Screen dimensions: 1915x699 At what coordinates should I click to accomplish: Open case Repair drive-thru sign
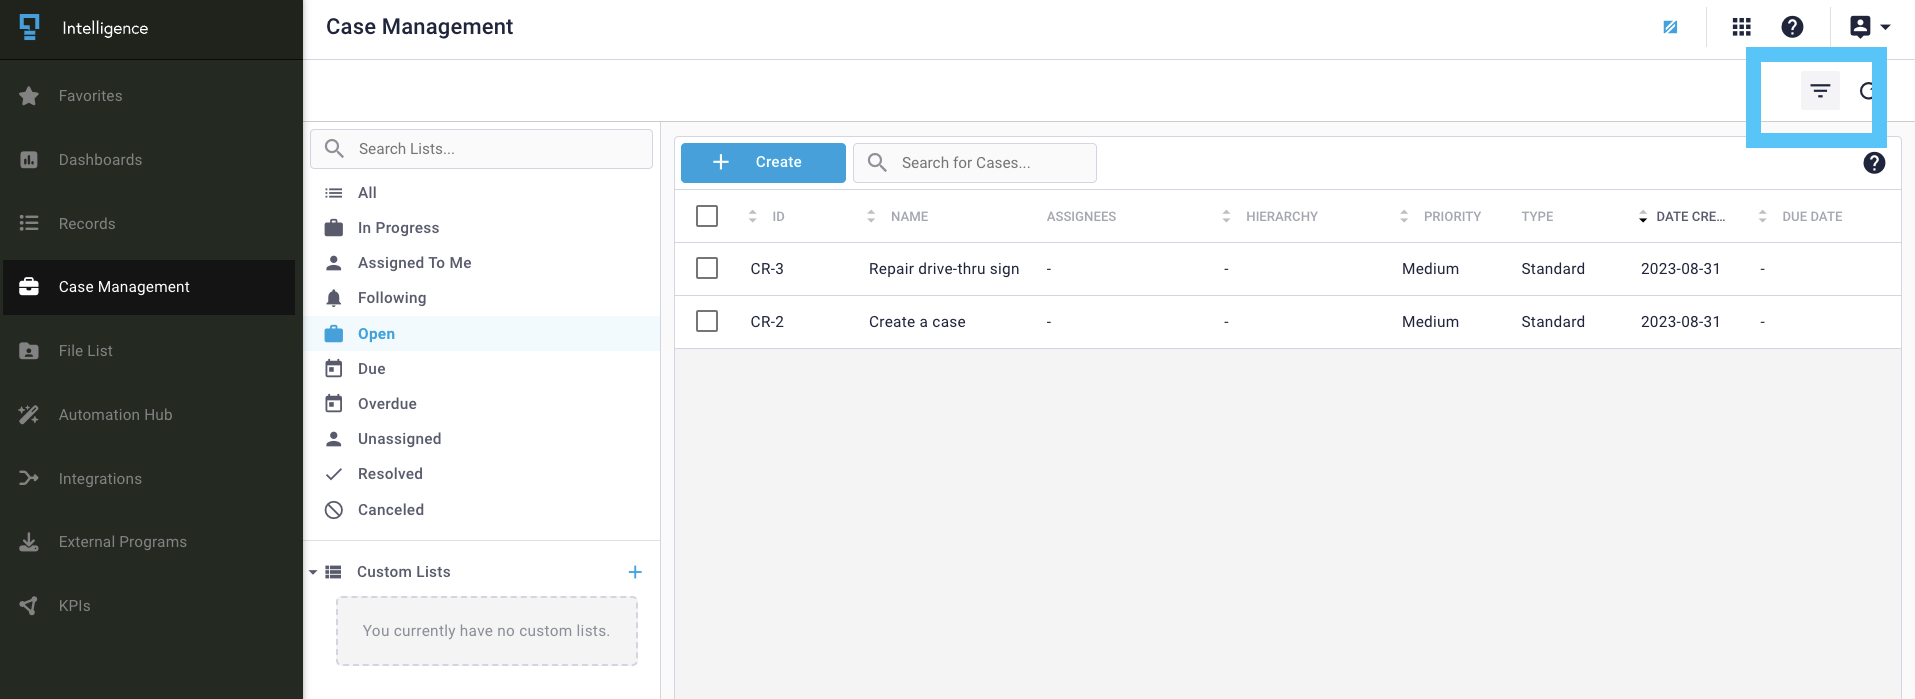[944, 269]
